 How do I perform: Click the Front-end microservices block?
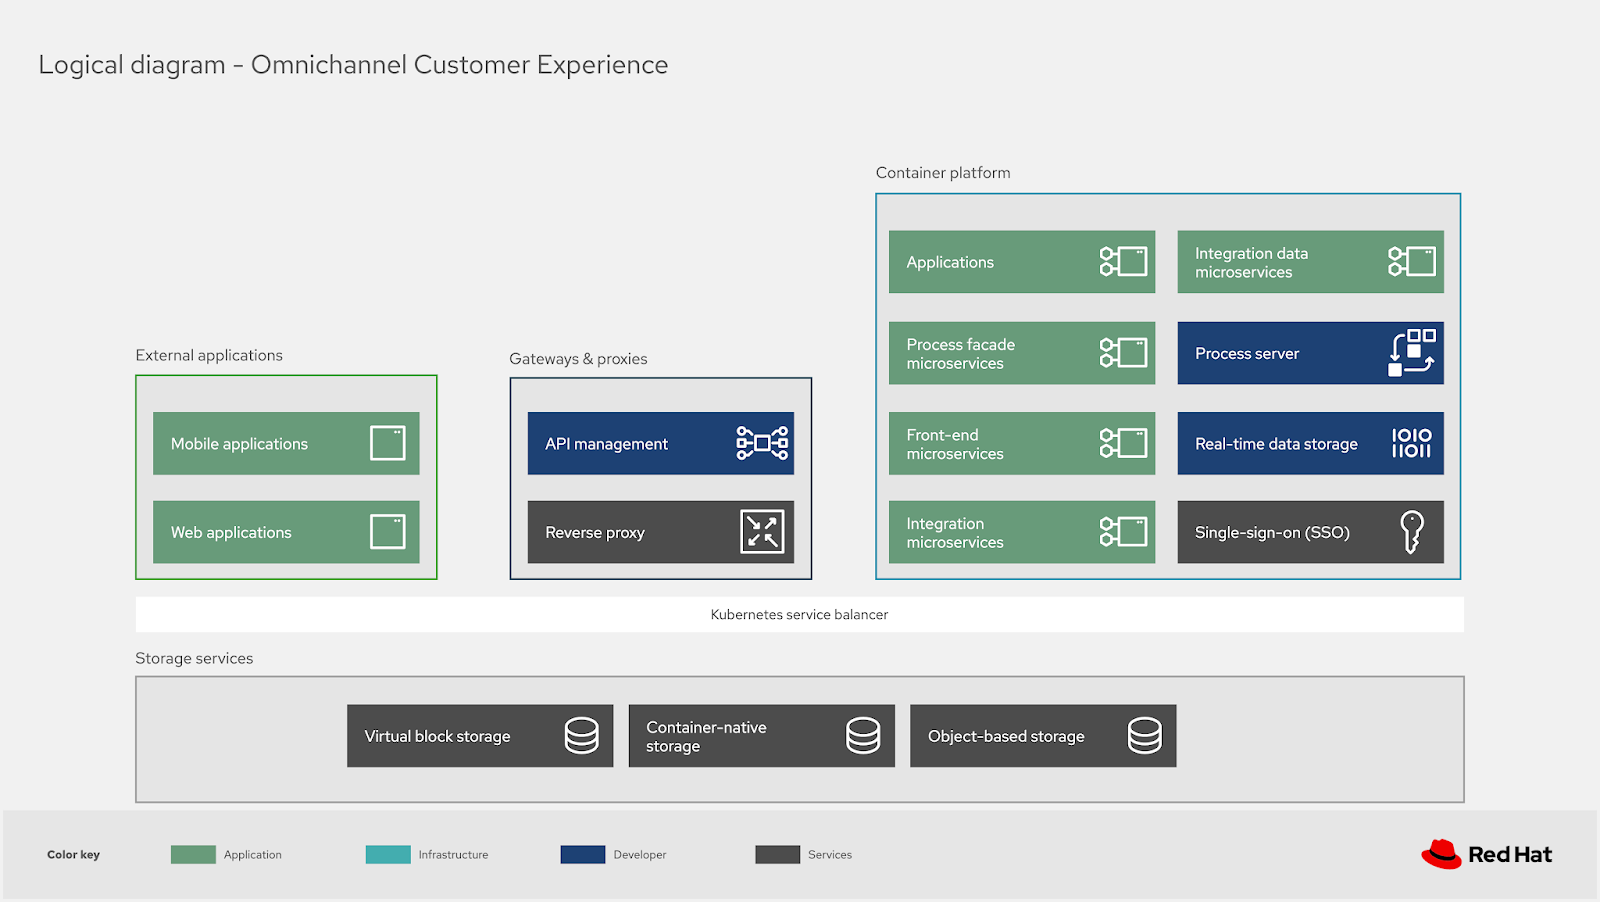(1021, 442)
